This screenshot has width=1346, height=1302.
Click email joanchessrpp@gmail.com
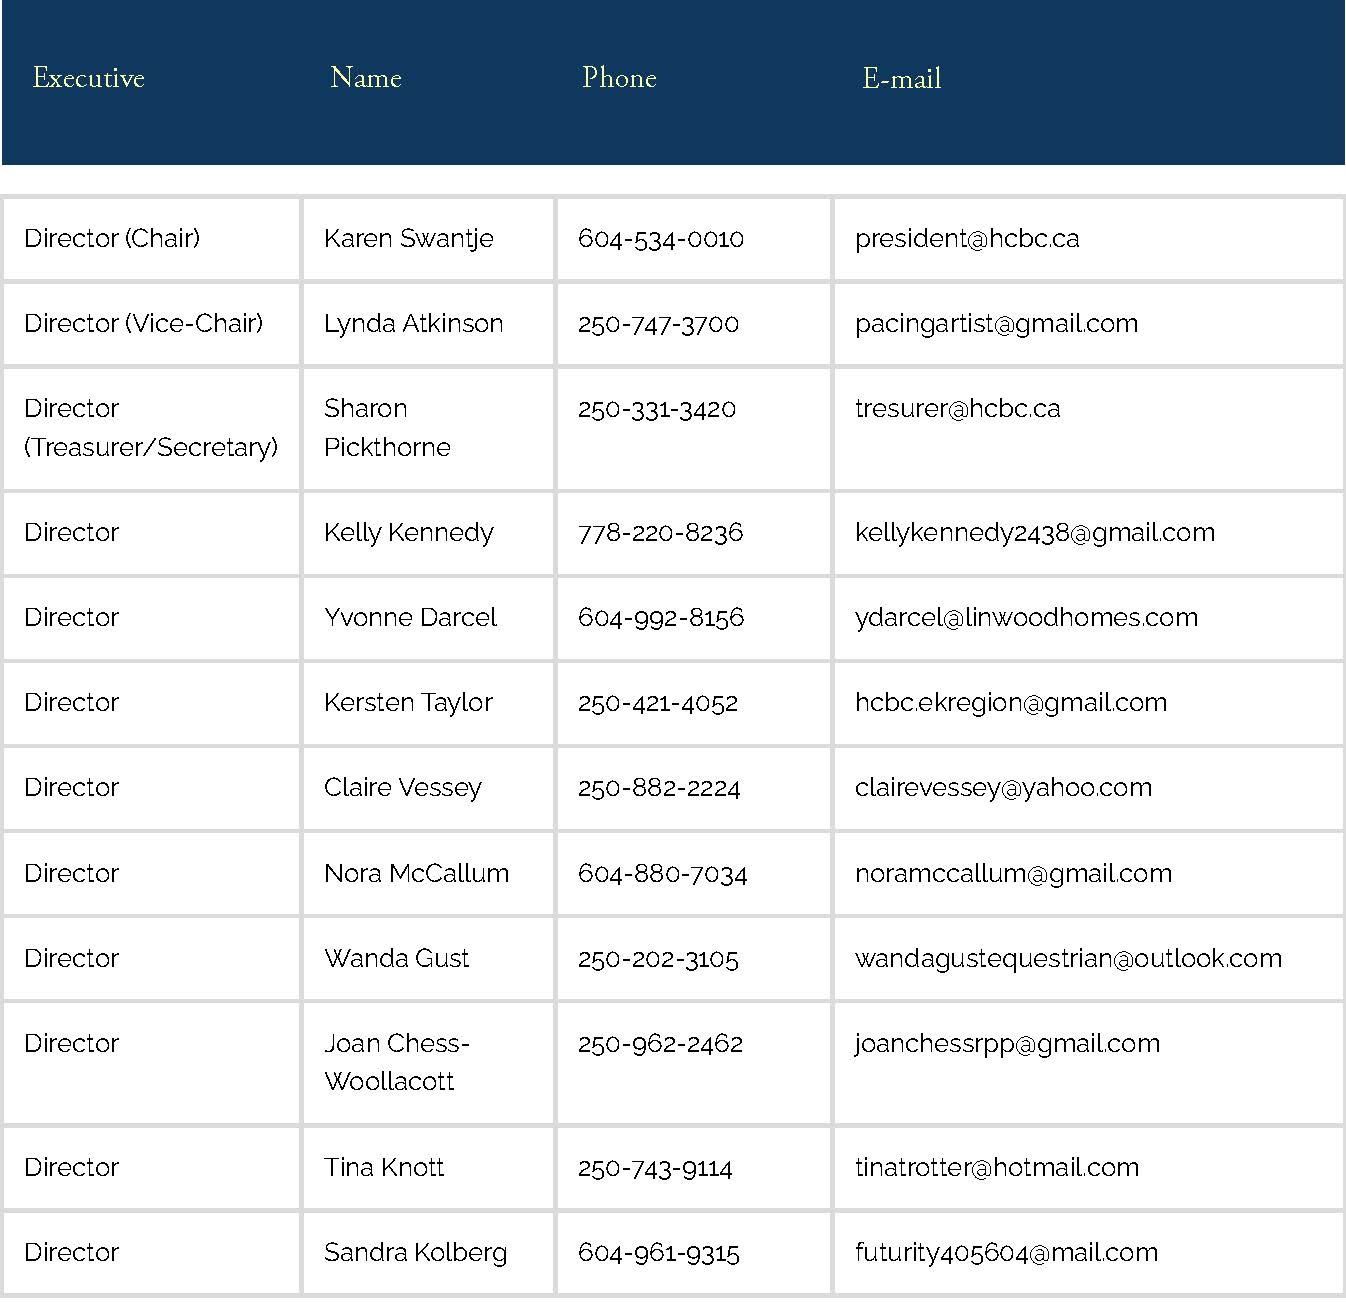[1007, 1043]
